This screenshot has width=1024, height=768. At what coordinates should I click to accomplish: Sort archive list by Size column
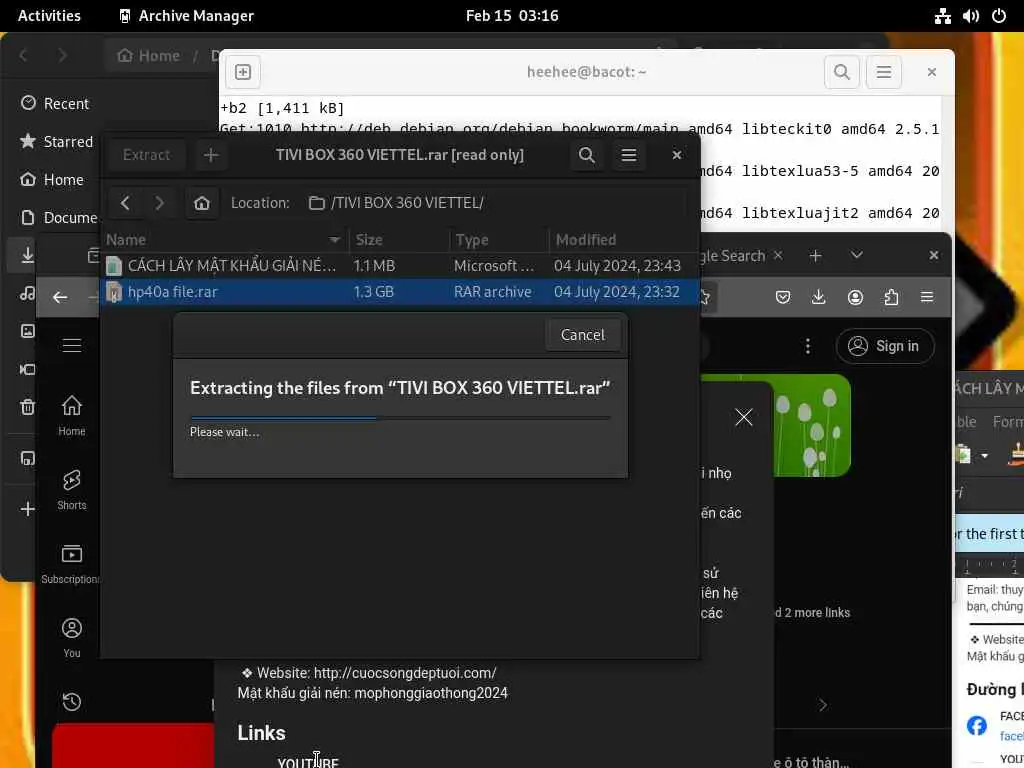[x=400, y=240]
